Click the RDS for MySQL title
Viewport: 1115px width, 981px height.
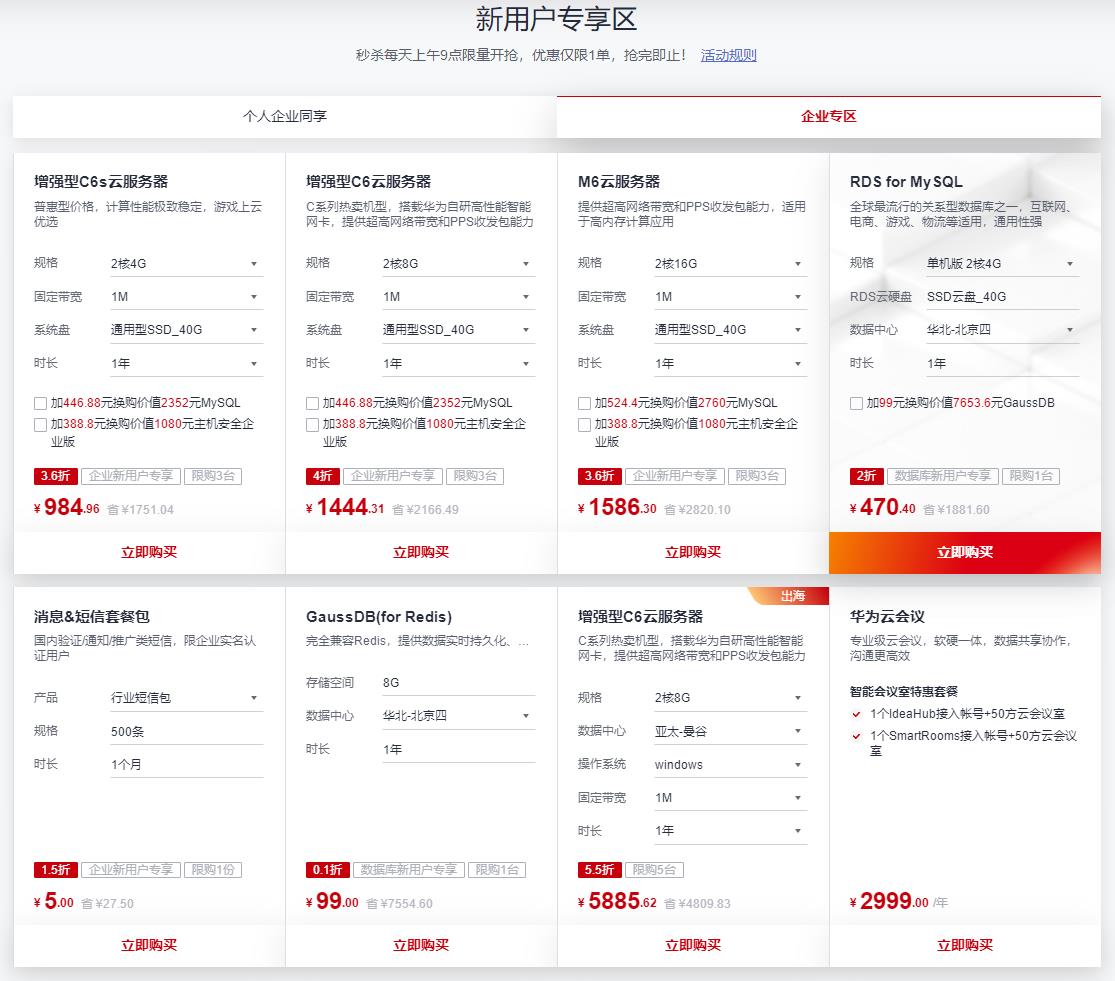click(x=906, y=182)
